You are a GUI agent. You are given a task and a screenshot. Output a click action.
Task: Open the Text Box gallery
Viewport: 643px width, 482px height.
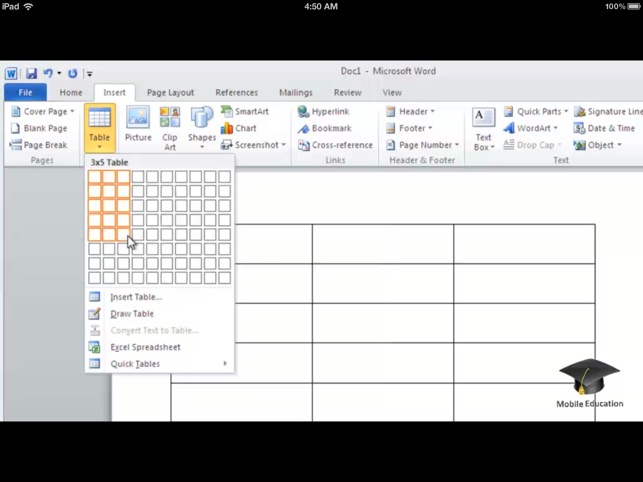tap(484, 129)
